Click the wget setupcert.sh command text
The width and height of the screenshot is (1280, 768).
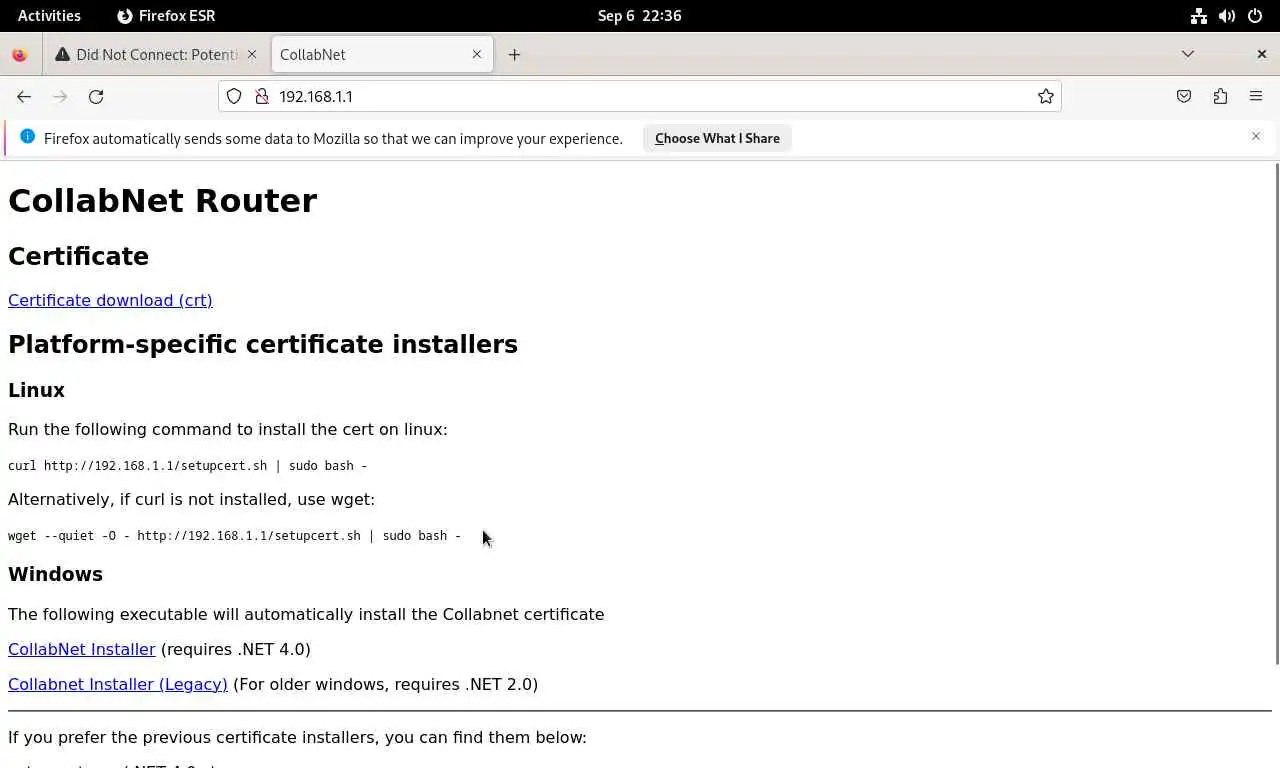234,536
